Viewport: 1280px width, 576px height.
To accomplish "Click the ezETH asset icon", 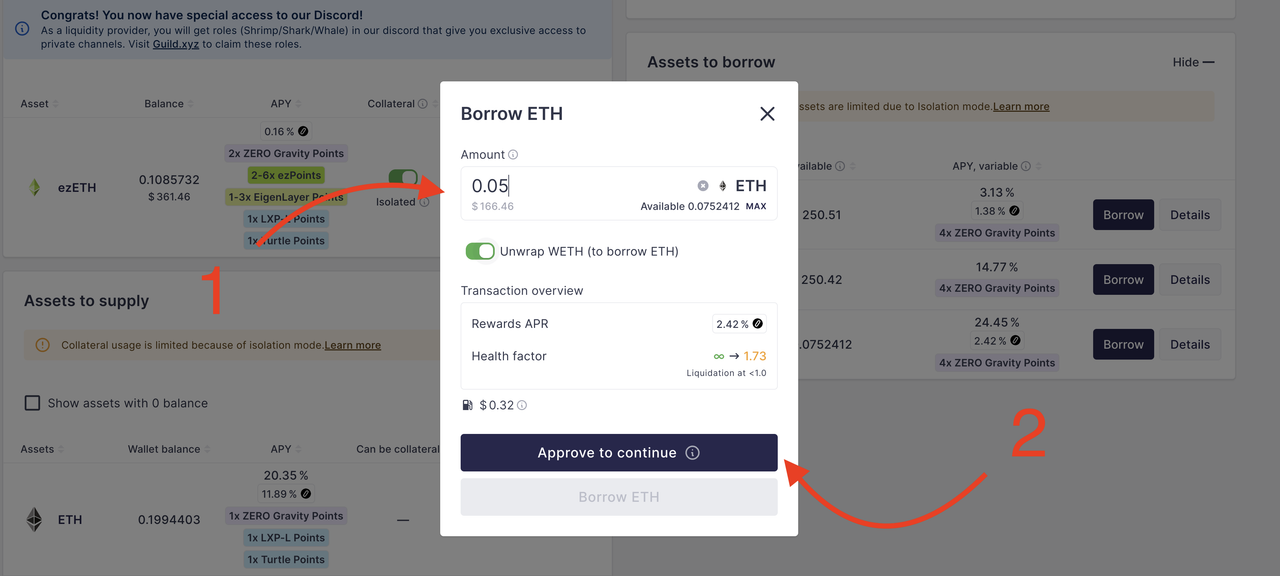I will click(x=34, y=187).
